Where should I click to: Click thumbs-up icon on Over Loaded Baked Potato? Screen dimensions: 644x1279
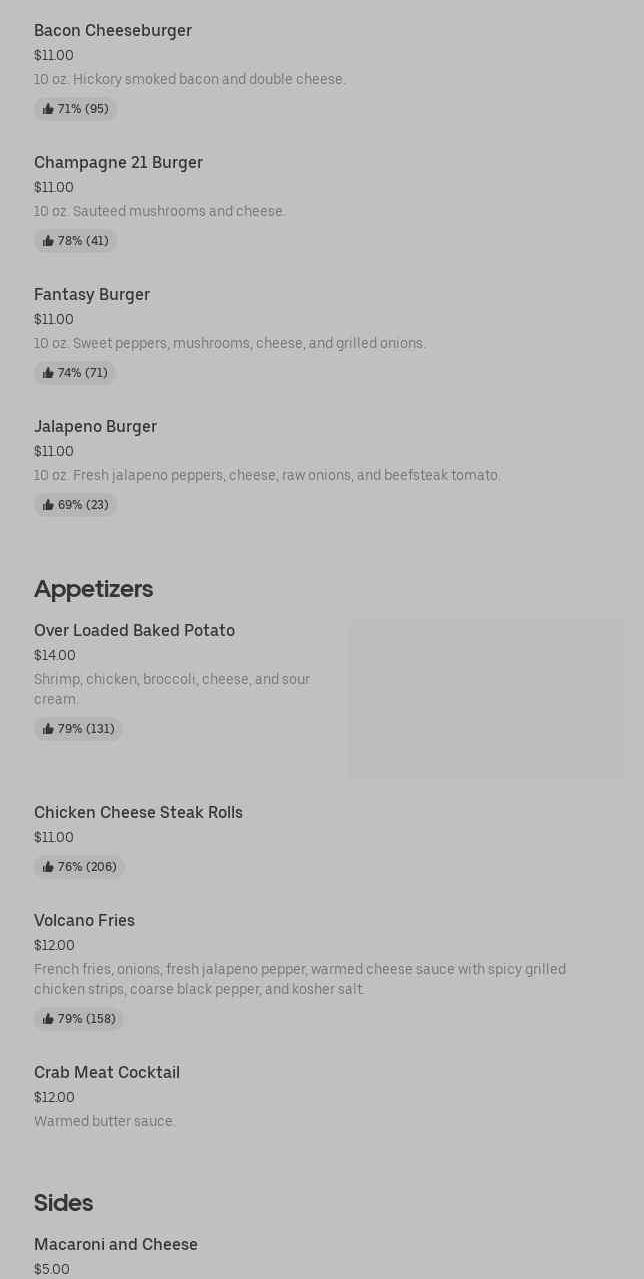point(48,729)
